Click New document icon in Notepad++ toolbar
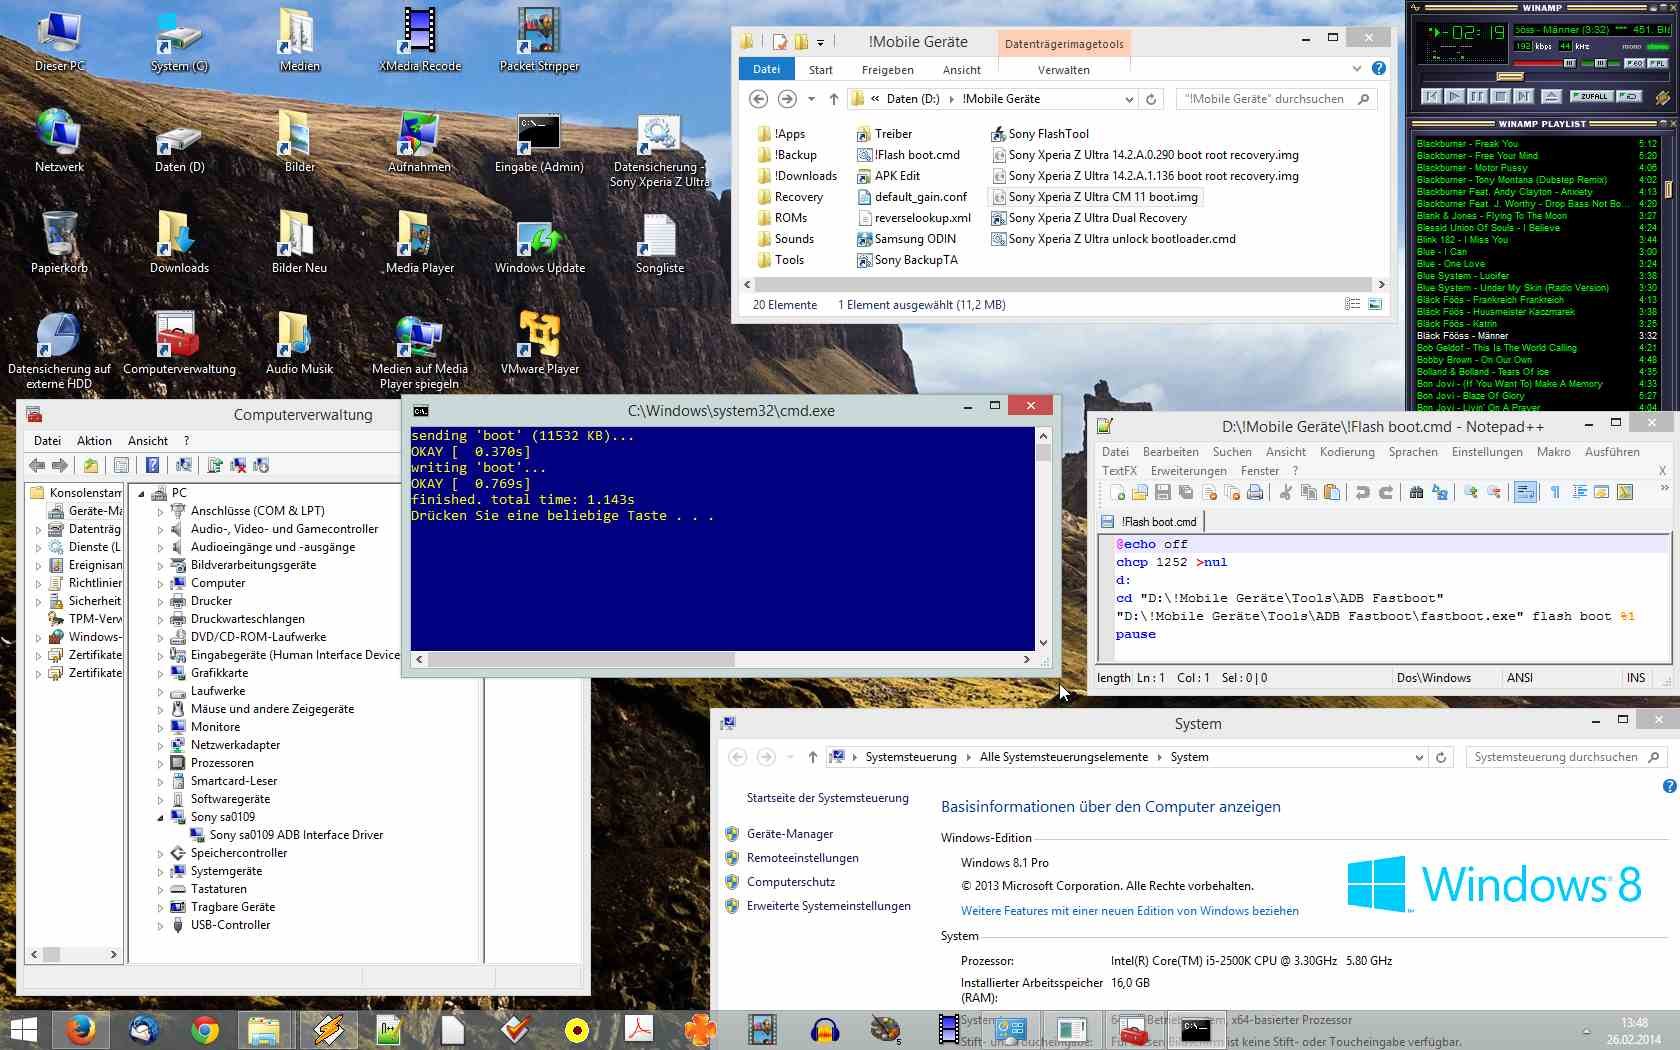This screenshot has width=1680, height=1050. 1117,492
